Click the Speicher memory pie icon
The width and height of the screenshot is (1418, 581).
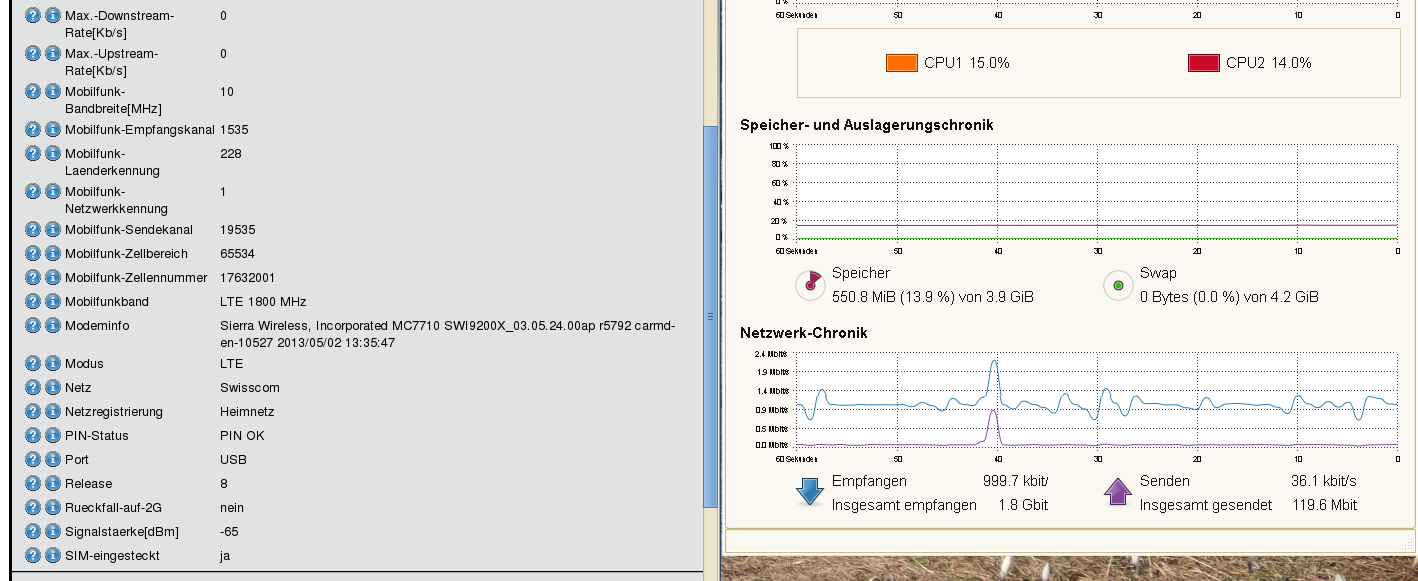coord(809,285)
